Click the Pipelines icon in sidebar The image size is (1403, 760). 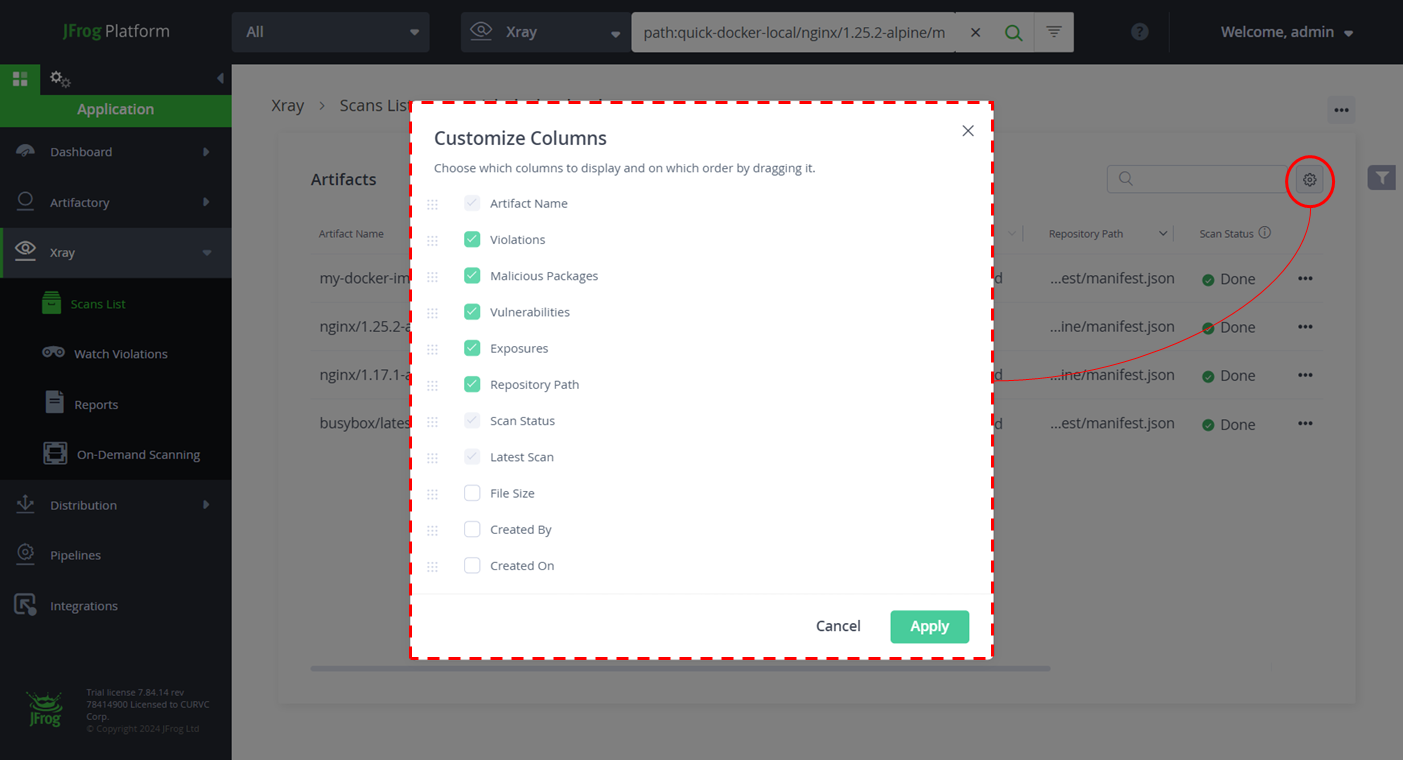(x=25, y=554)
